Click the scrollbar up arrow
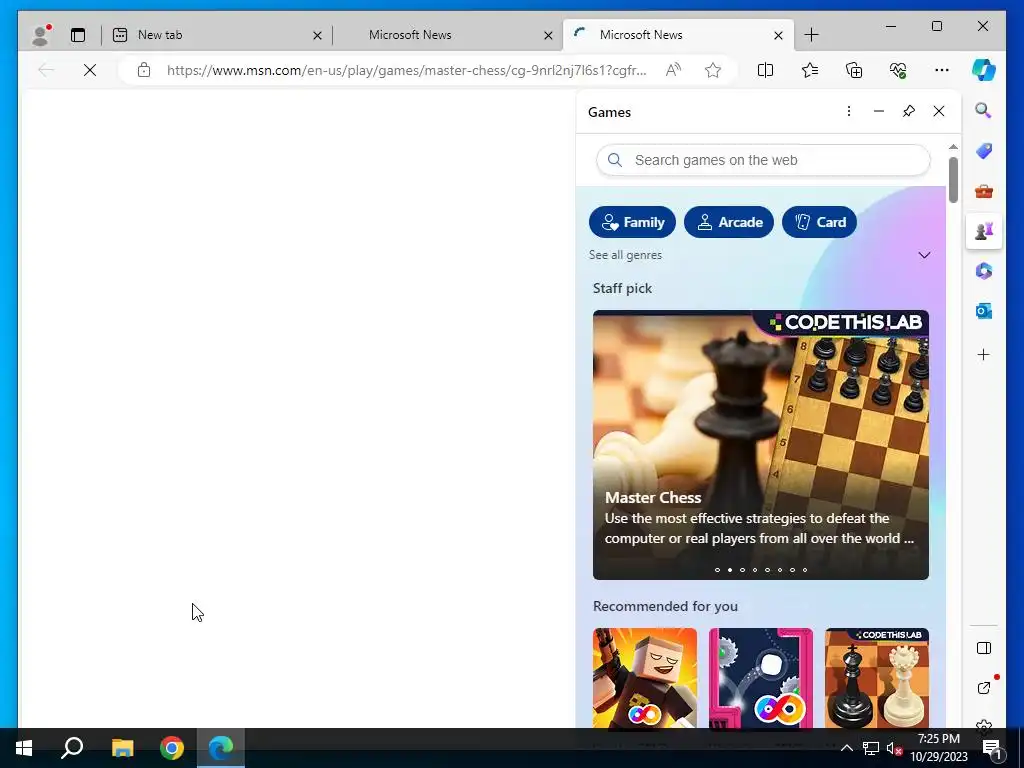 953,147
